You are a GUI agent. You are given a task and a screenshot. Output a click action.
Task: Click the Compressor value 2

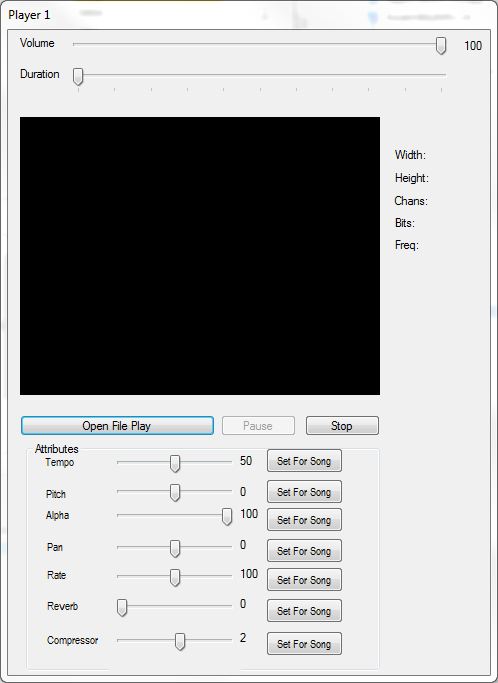pos(243,638)
